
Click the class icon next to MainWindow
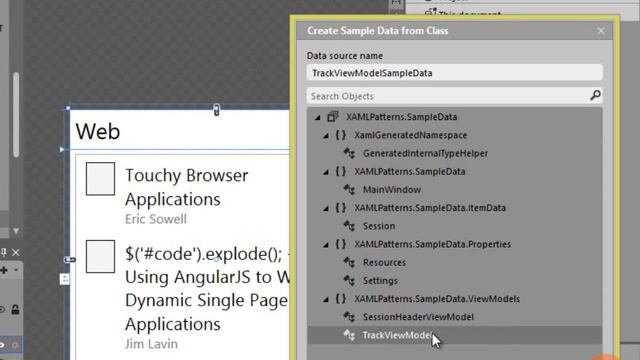coord(349,189)
